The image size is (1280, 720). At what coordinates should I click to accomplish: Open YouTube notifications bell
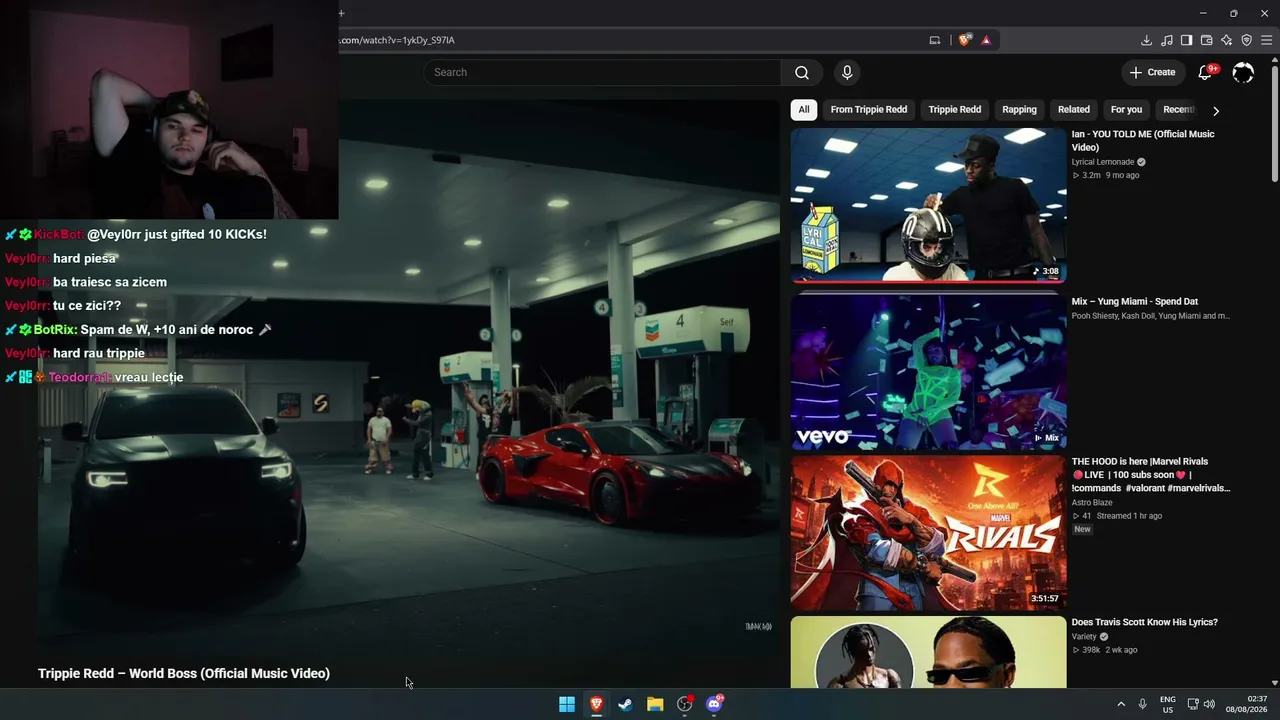[x=1205, y=72]
